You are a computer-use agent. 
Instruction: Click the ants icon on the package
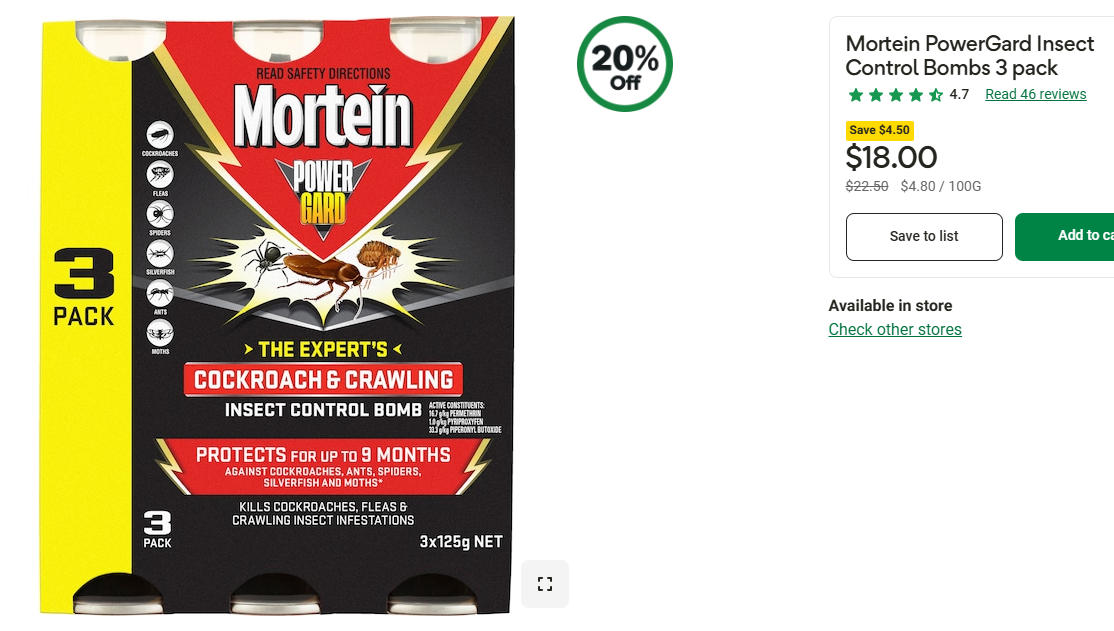click(160, 293)
